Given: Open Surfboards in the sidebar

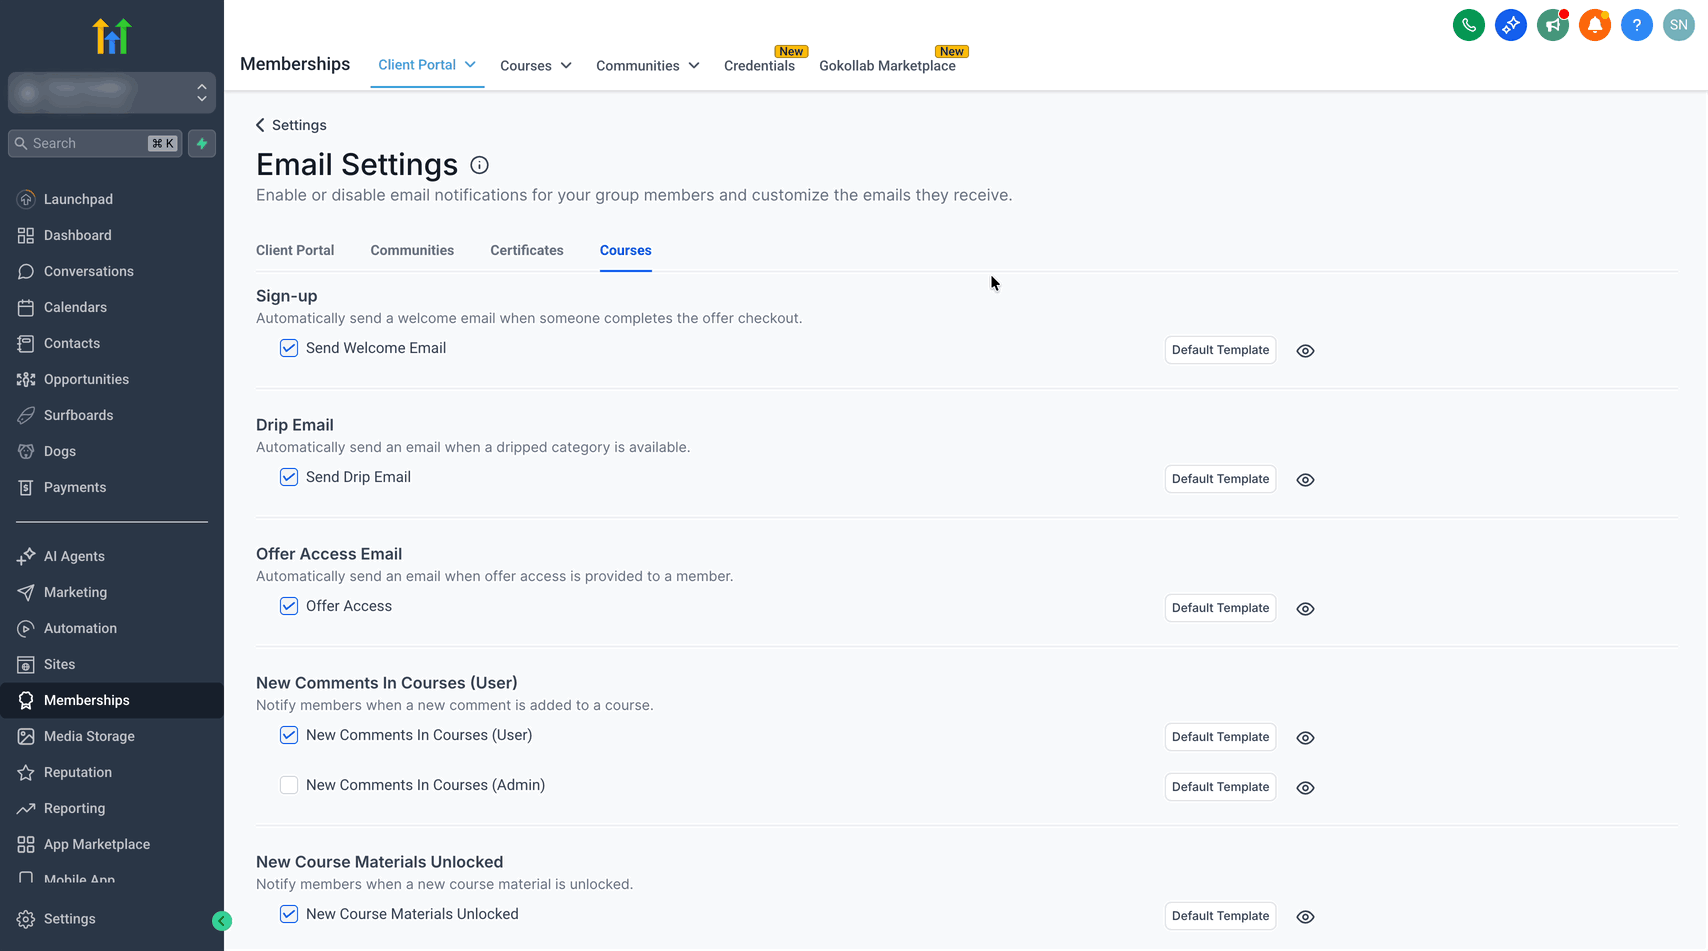Looking at the screenshot, I should pyautogui.click(x=112, y=415).
